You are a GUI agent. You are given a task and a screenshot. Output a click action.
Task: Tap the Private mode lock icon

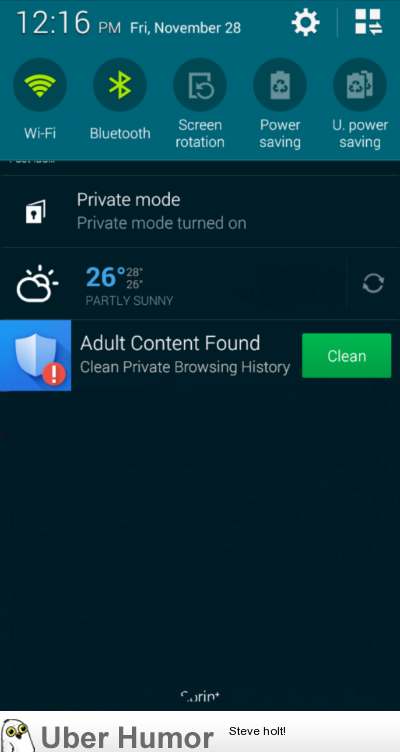point(35,212)
